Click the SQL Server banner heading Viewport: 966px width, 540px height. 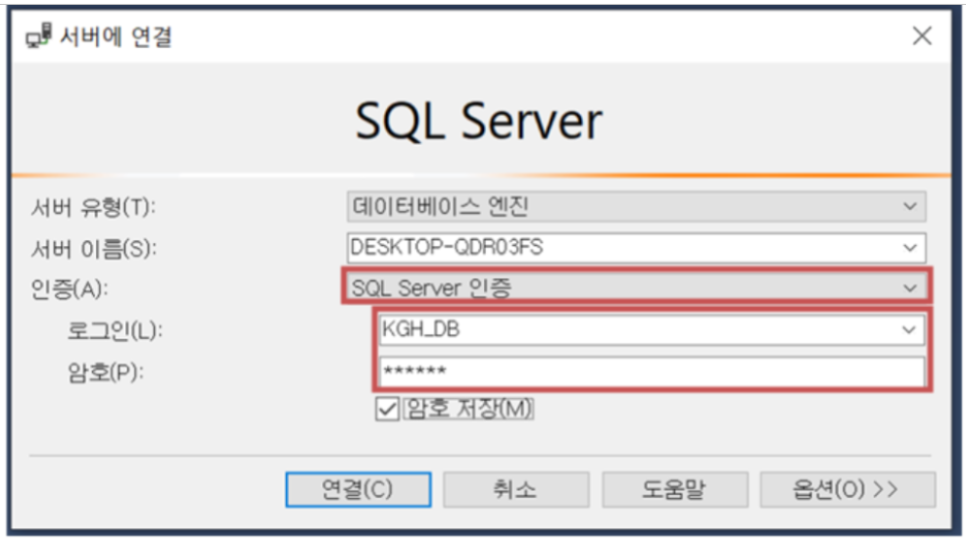[479, 121]
